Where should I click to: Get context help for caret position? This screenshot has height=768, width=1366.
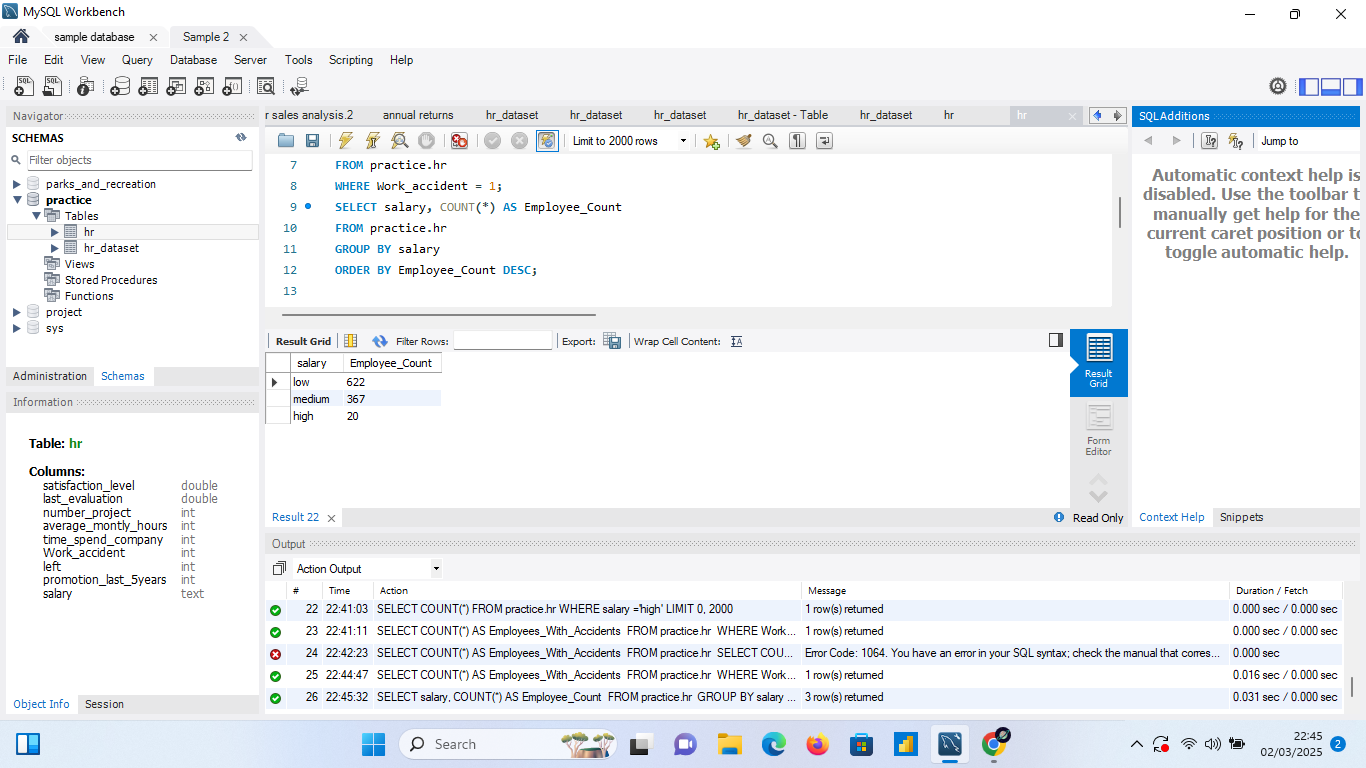click(1210, 141)
